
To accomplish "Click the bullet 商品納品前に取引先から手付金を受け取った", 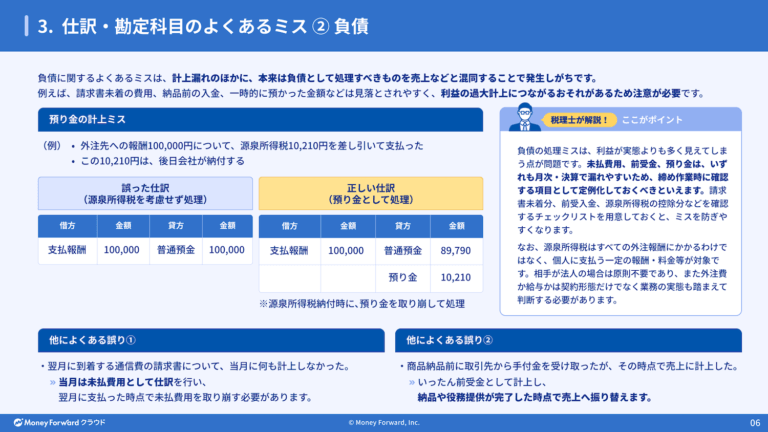I will 569,366.
